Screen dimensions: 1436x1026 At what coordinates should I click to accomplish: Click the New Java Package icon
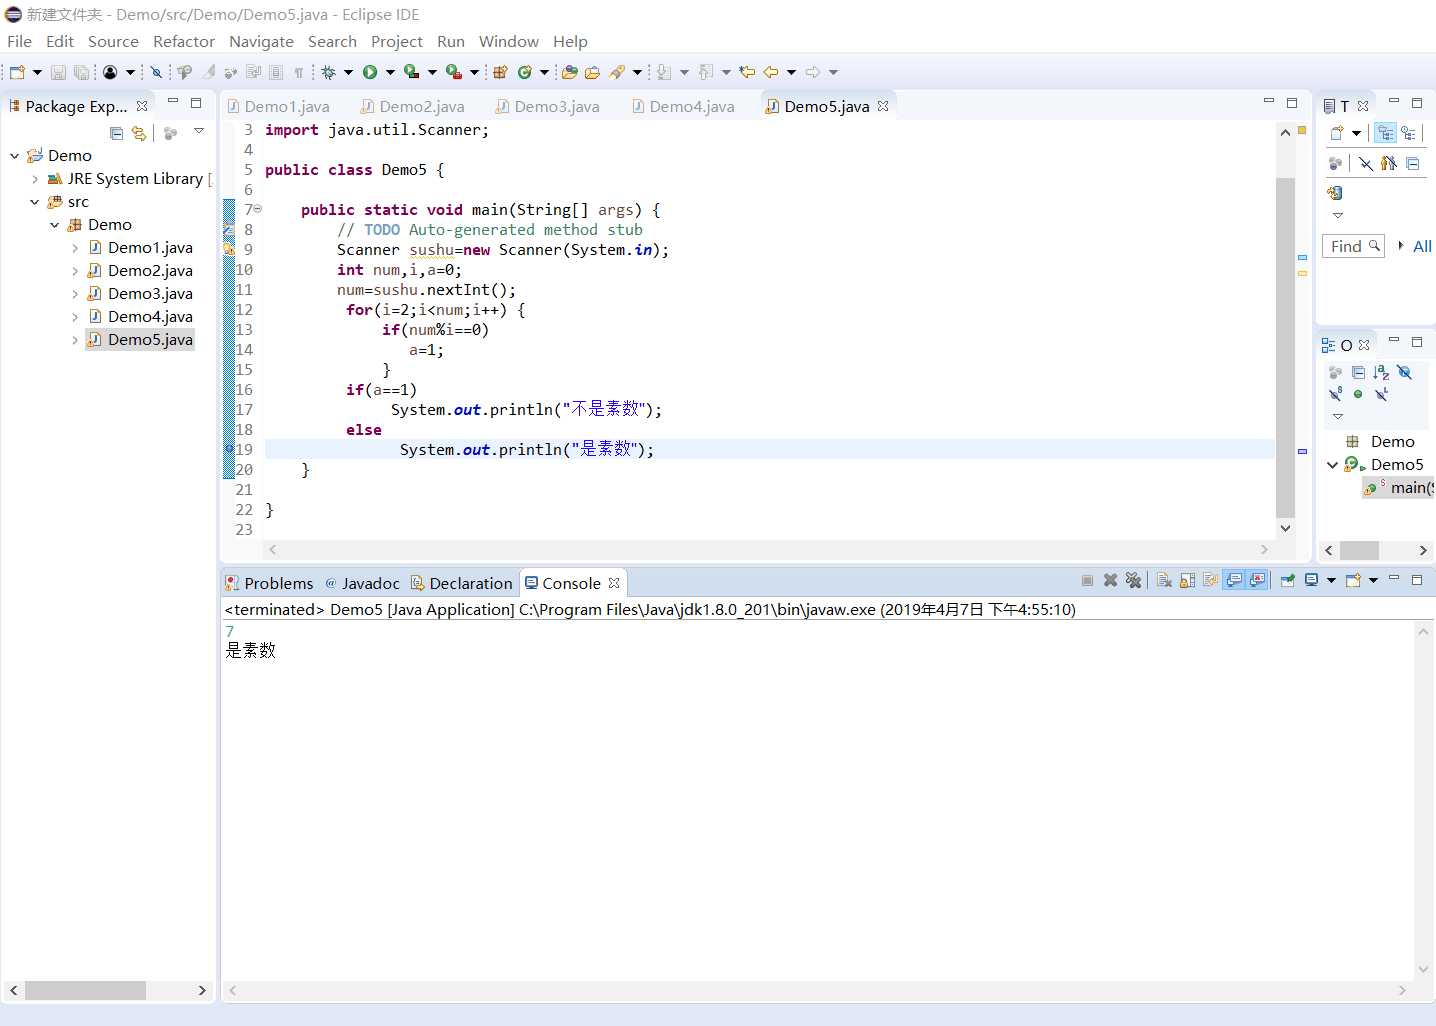click(x=501, y=72)
